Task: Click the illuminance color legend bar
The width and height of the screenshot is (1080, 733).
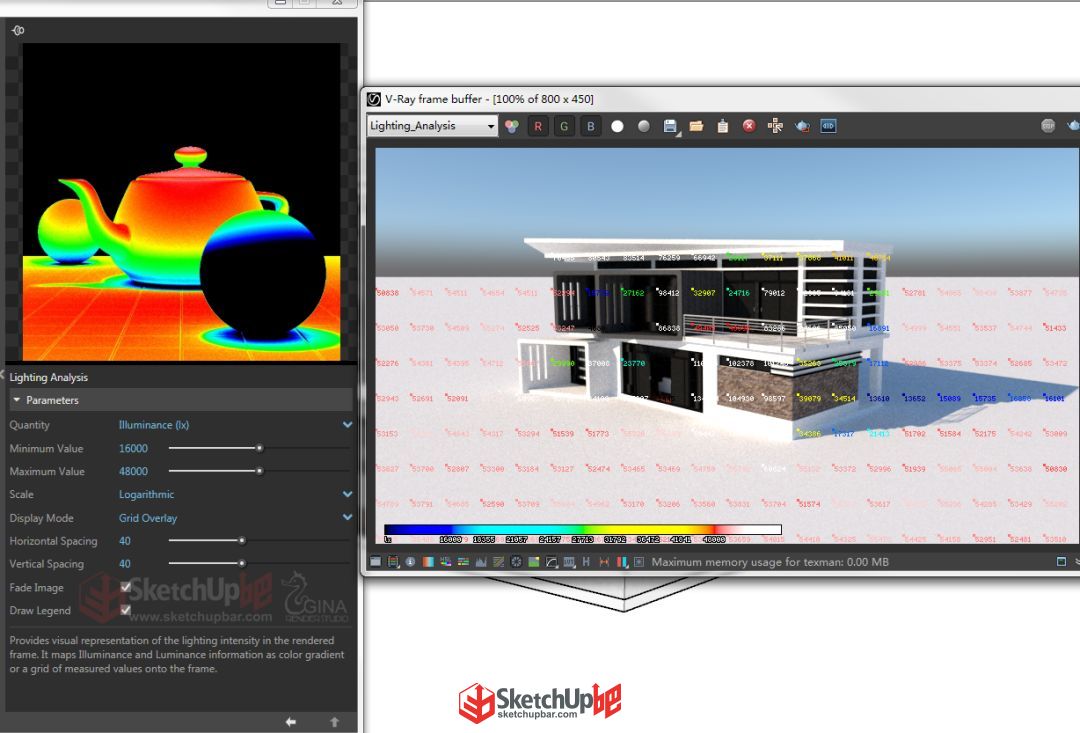Action: (583, 530)
